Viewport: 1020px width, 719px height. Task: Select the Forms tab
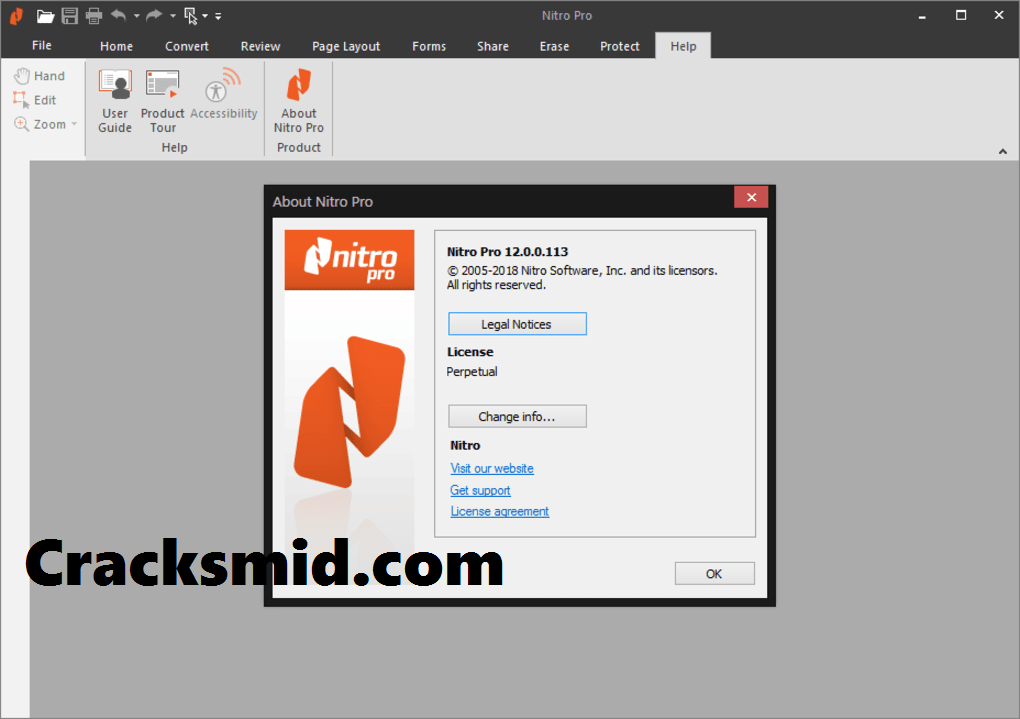point(429,46)
